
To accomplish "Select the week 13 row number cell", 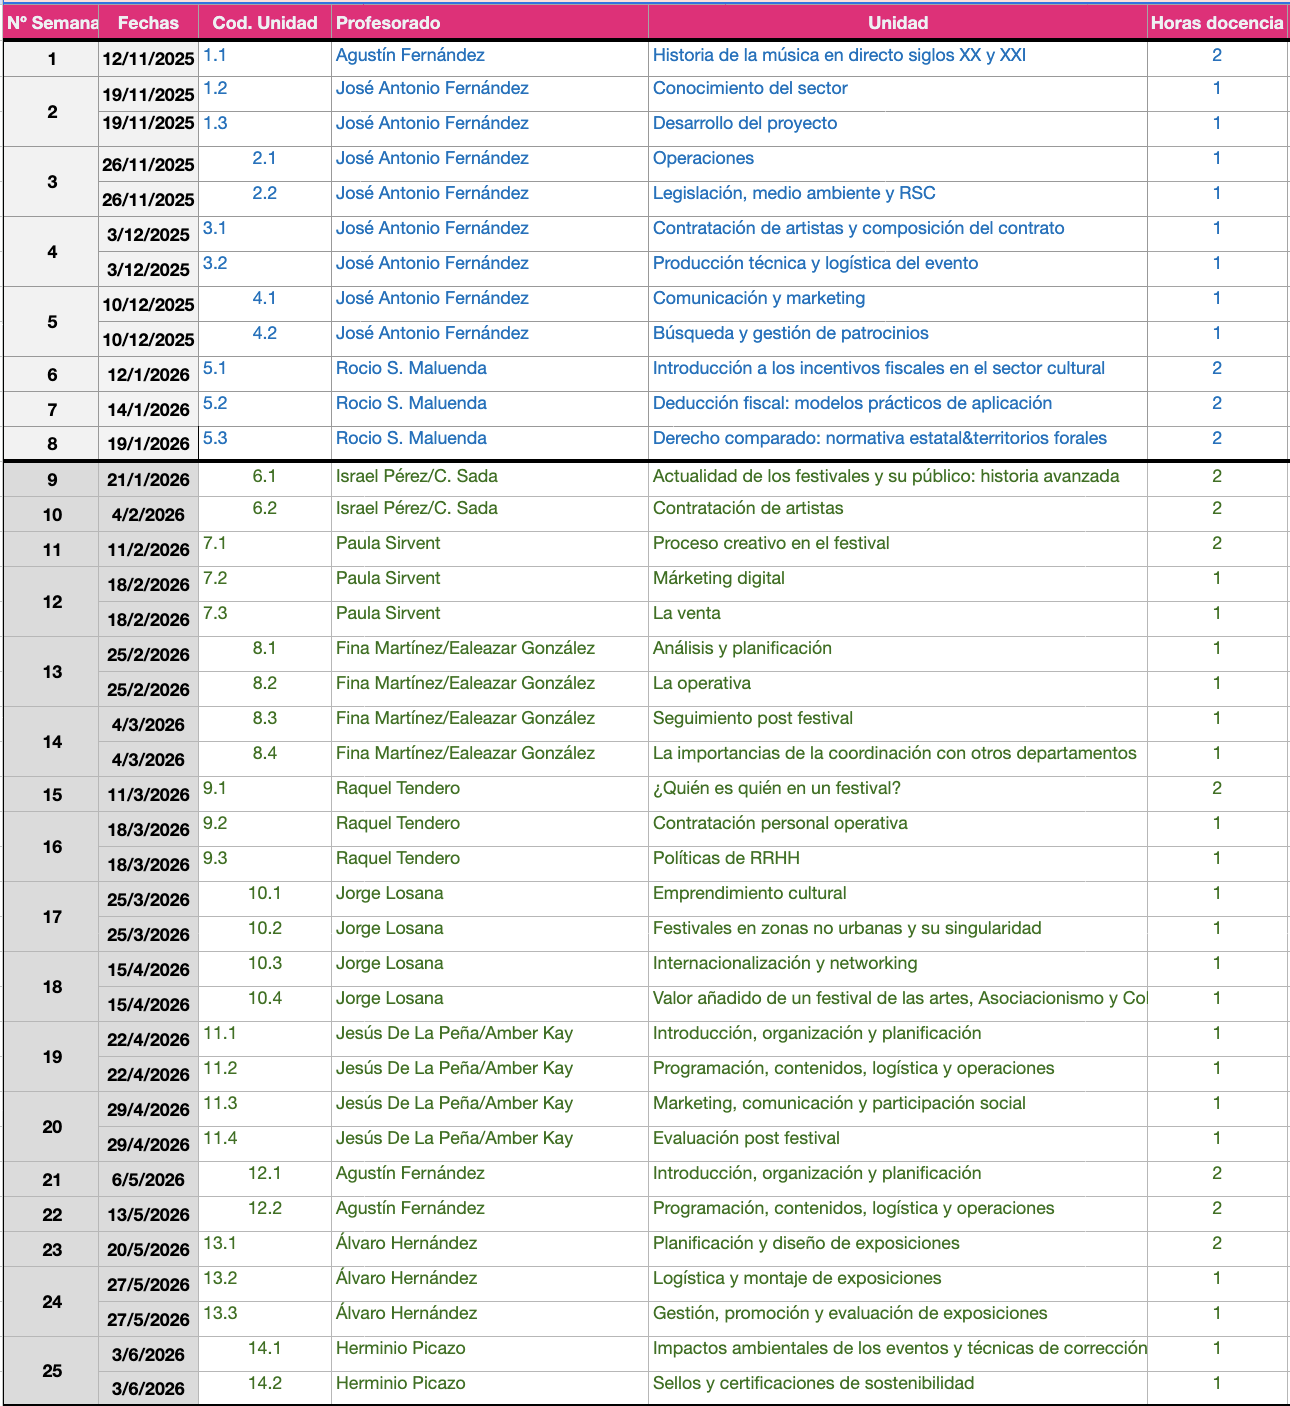I will point(52,672).
